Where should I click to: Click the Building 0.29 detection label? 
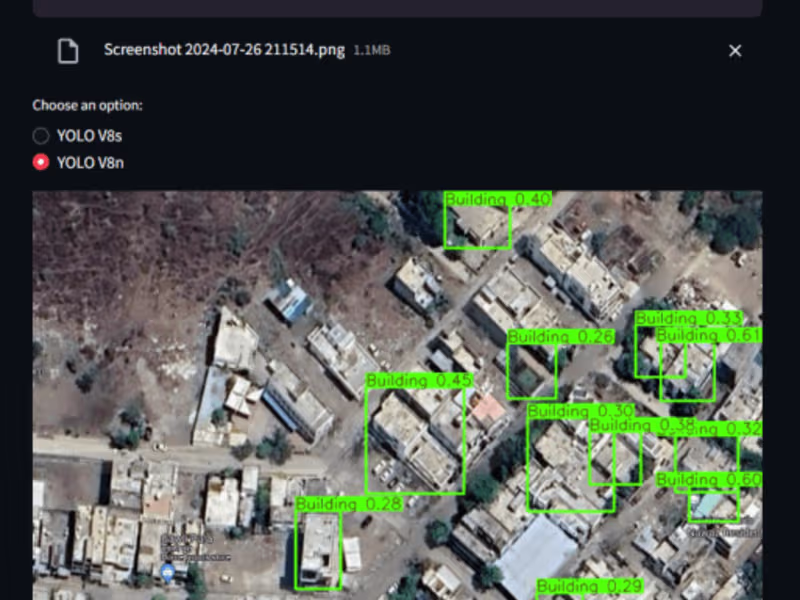point(590,586)
